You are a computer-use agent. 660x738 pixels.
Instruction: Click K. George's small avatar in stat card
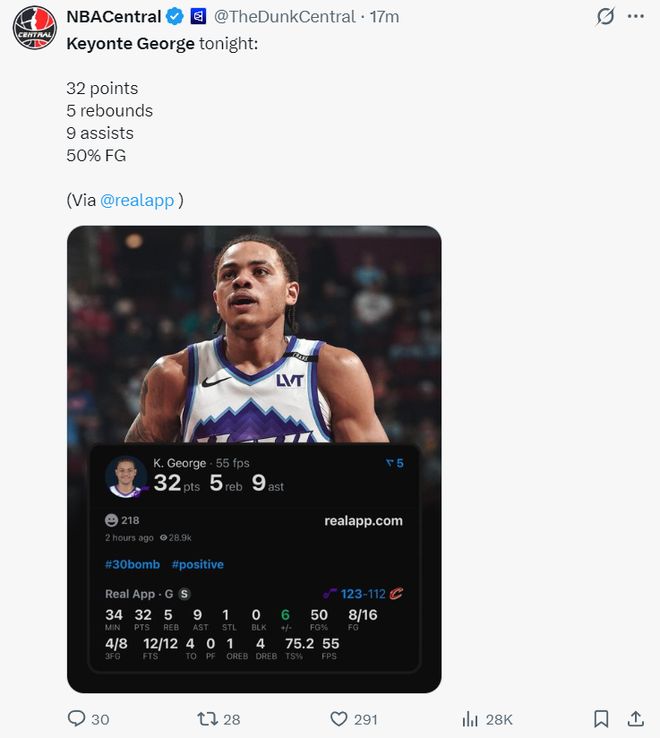126,476
